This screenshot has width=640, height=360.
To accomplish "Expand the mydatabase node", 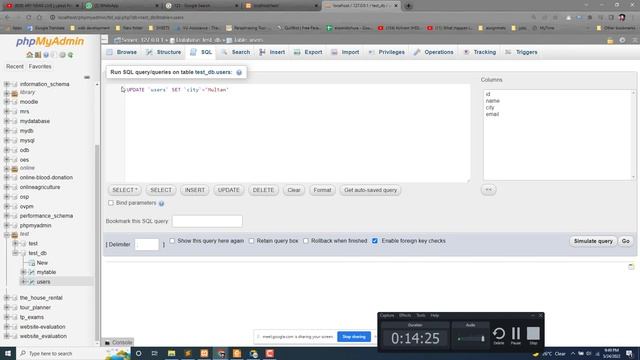I will pos(7,121).
